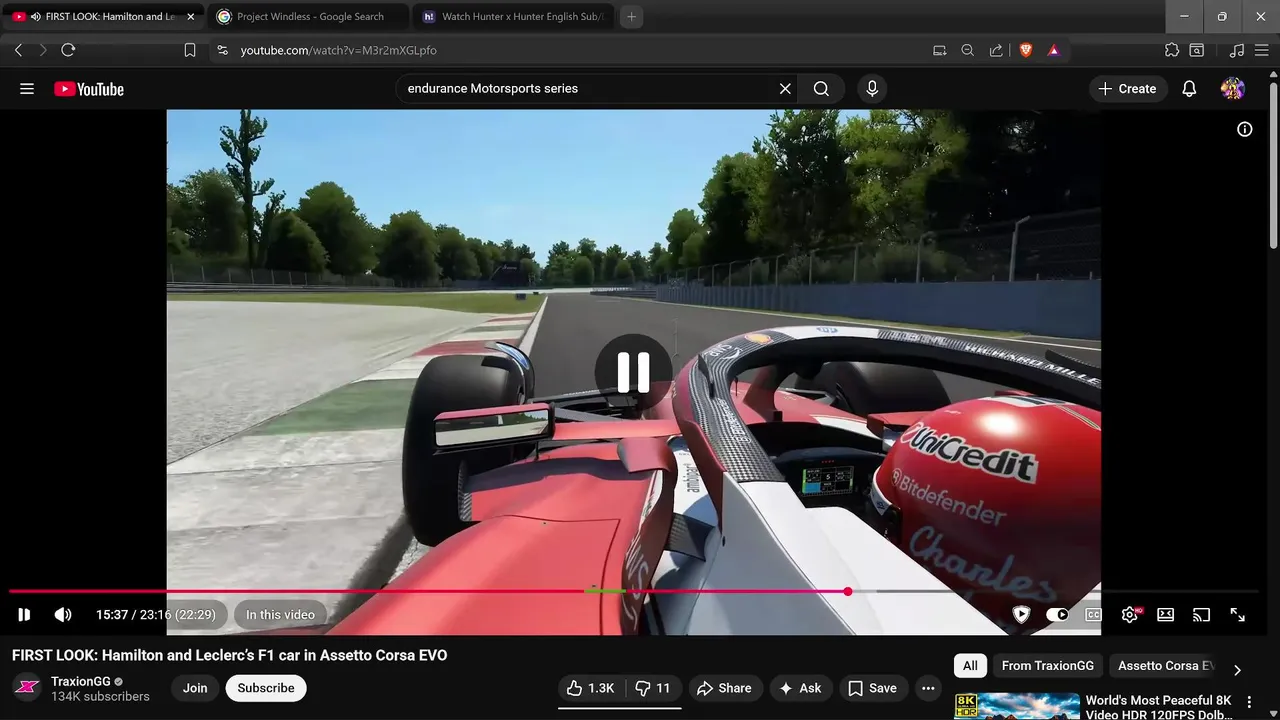Open Brave Shields lion icon
This screenshot has height=720, width=1280.
coord(1025,50)
